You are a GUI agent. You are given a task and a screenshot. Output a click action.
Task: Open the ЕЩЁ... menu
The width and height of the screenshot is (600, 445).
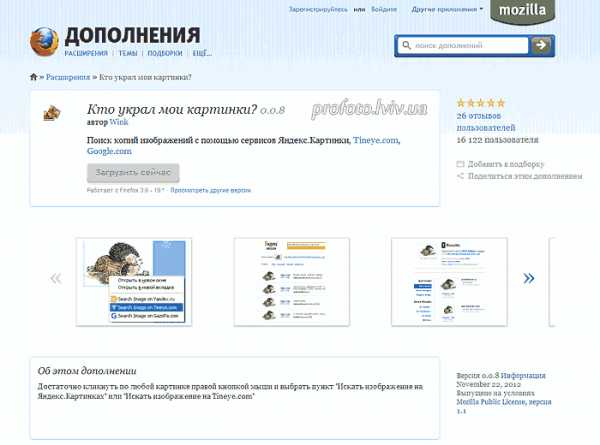(x=202, y=53)
